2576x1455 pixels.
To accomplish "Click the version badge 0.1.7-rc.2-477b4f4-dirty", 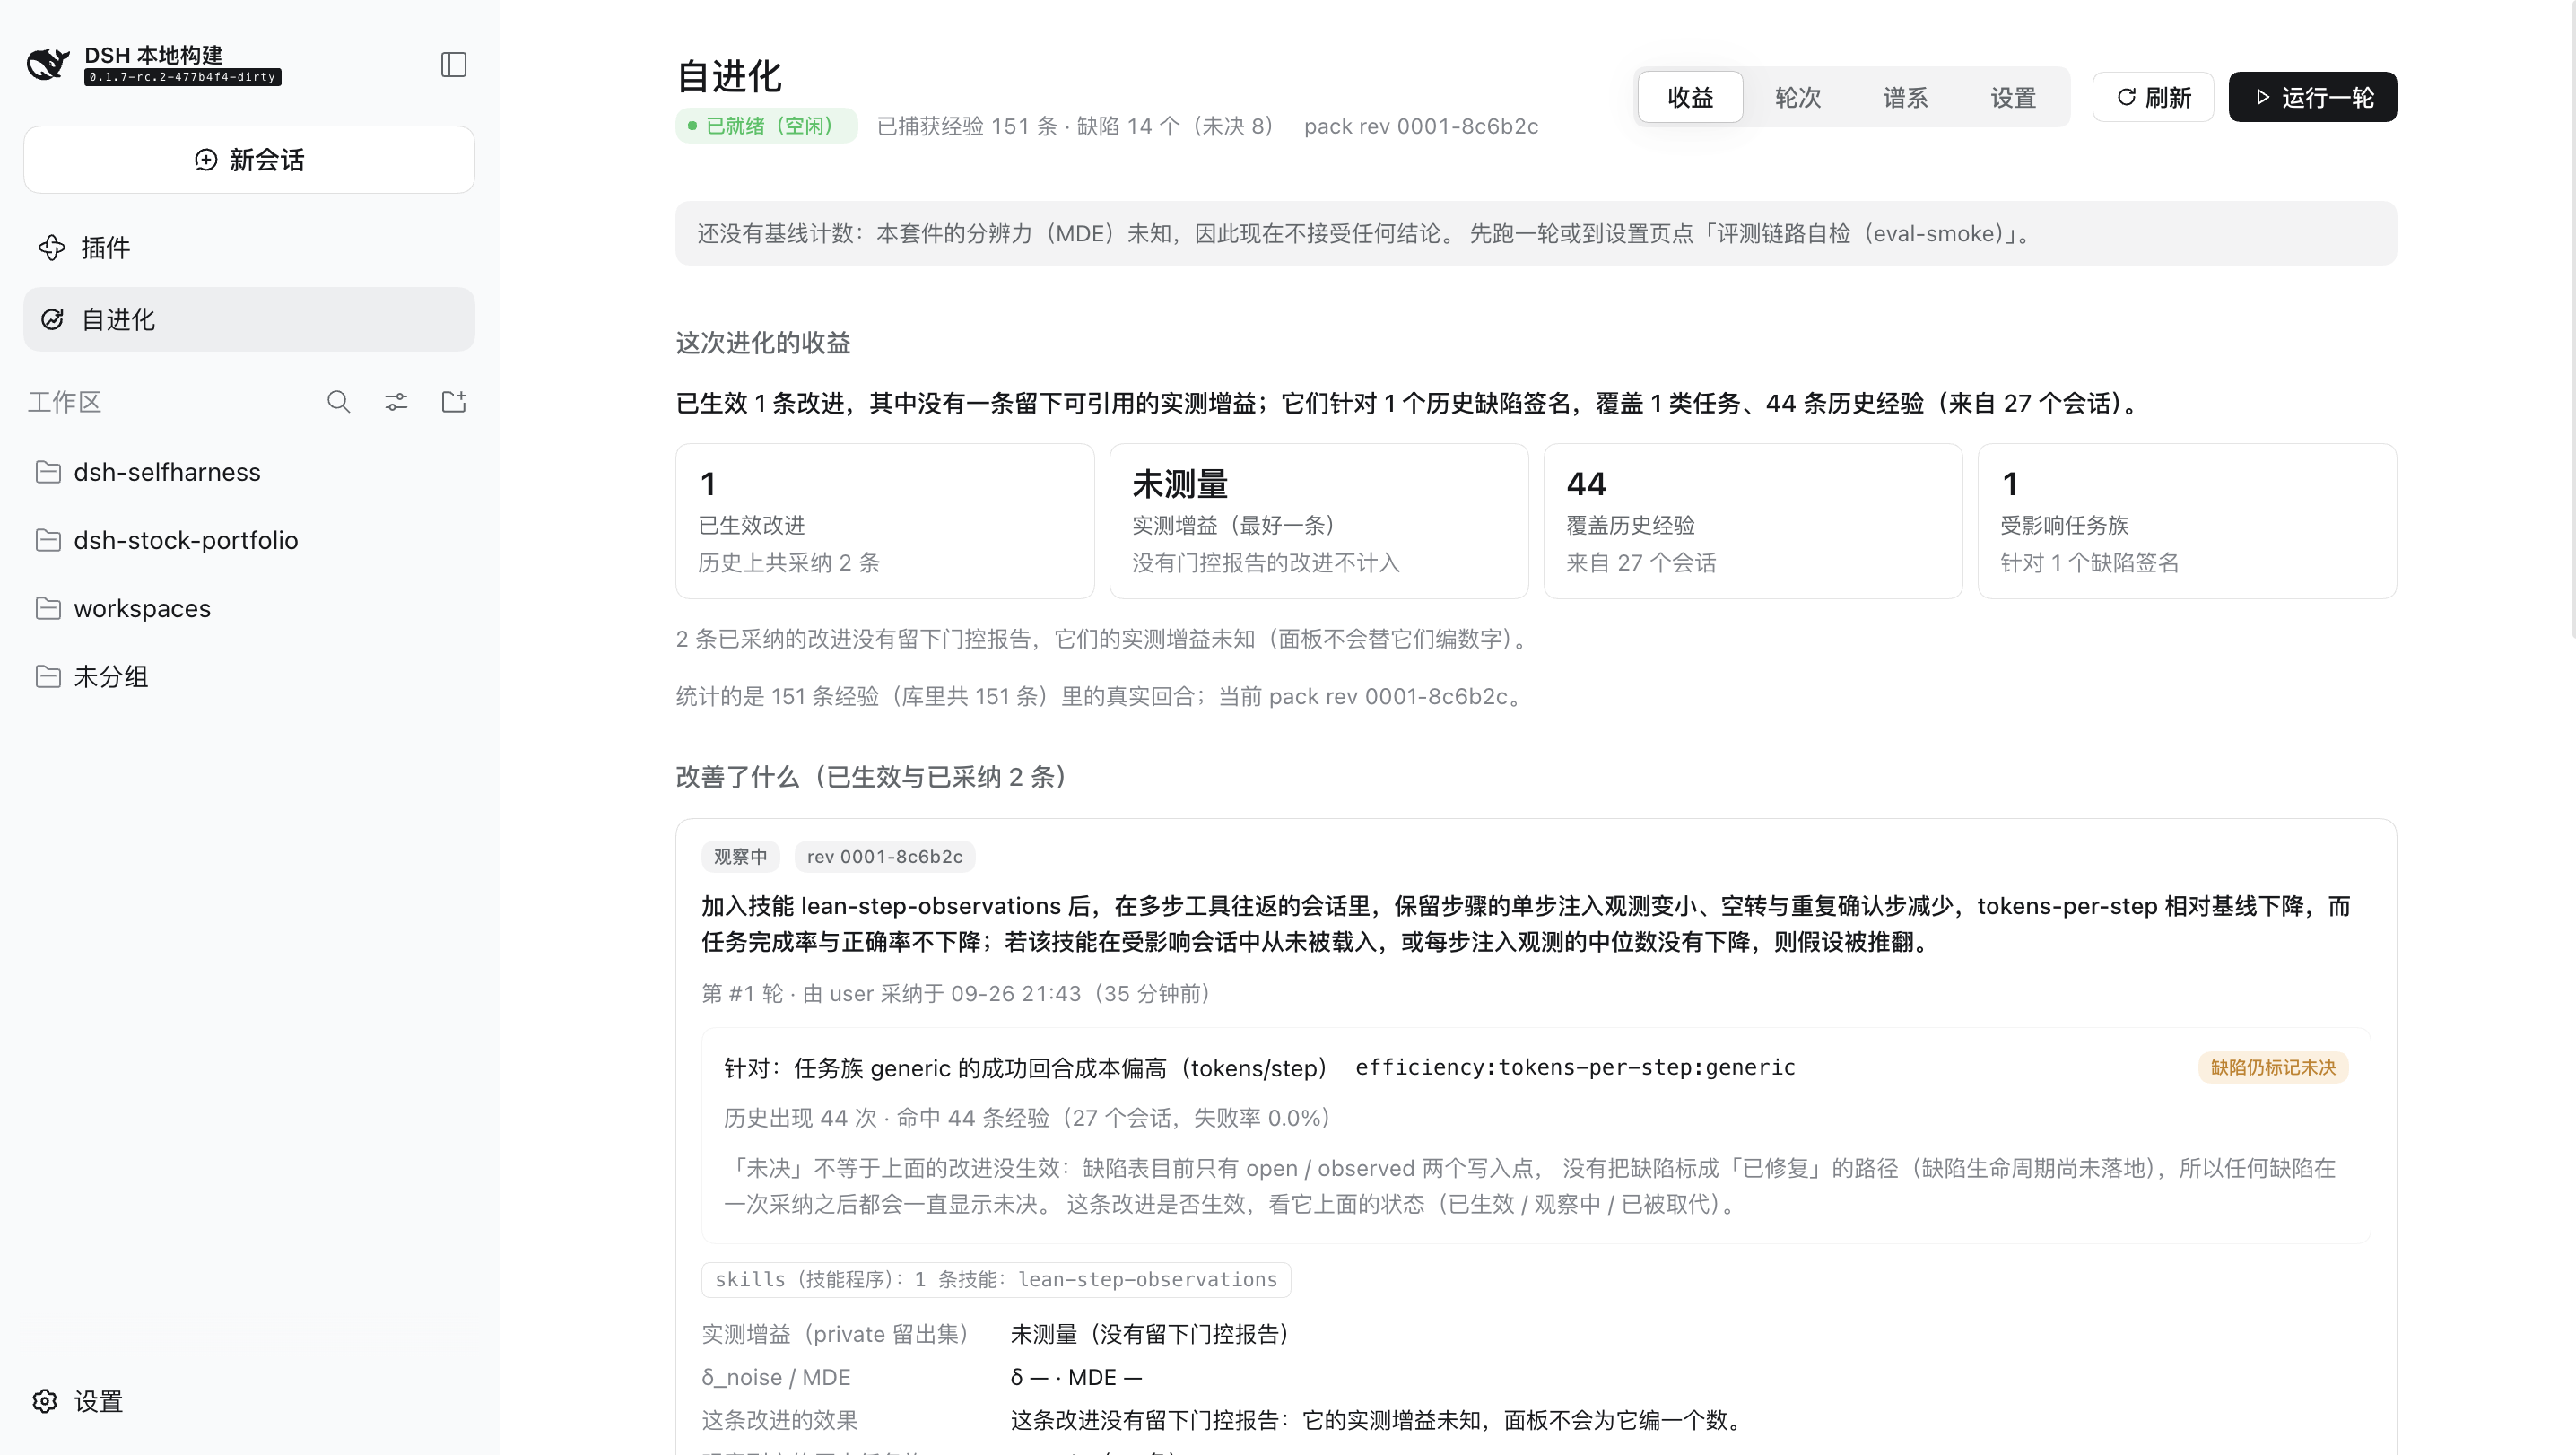I will click(183, 77).
